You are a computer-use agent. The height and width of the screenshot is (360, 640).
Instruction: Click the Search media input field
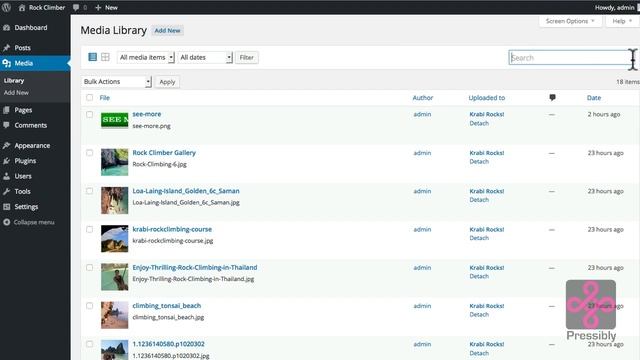571,58
